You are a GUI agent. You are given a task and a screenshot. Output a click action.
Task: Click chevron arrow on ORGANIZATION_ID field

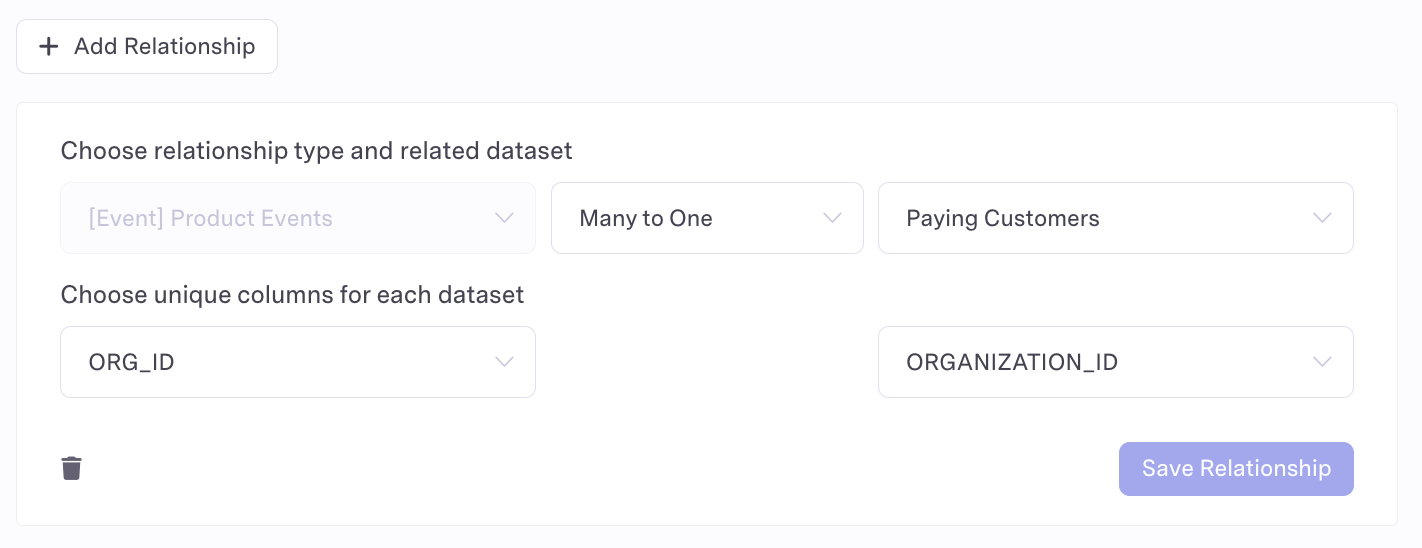[x=1322, y=362]
